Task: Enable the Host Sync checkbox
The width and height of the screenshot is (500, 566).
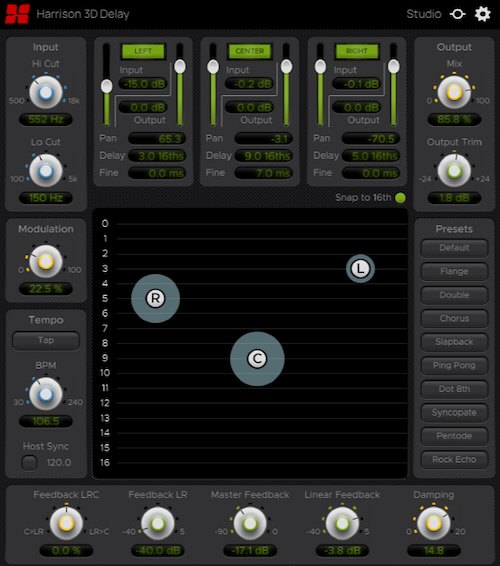Action: pos(29,462)
